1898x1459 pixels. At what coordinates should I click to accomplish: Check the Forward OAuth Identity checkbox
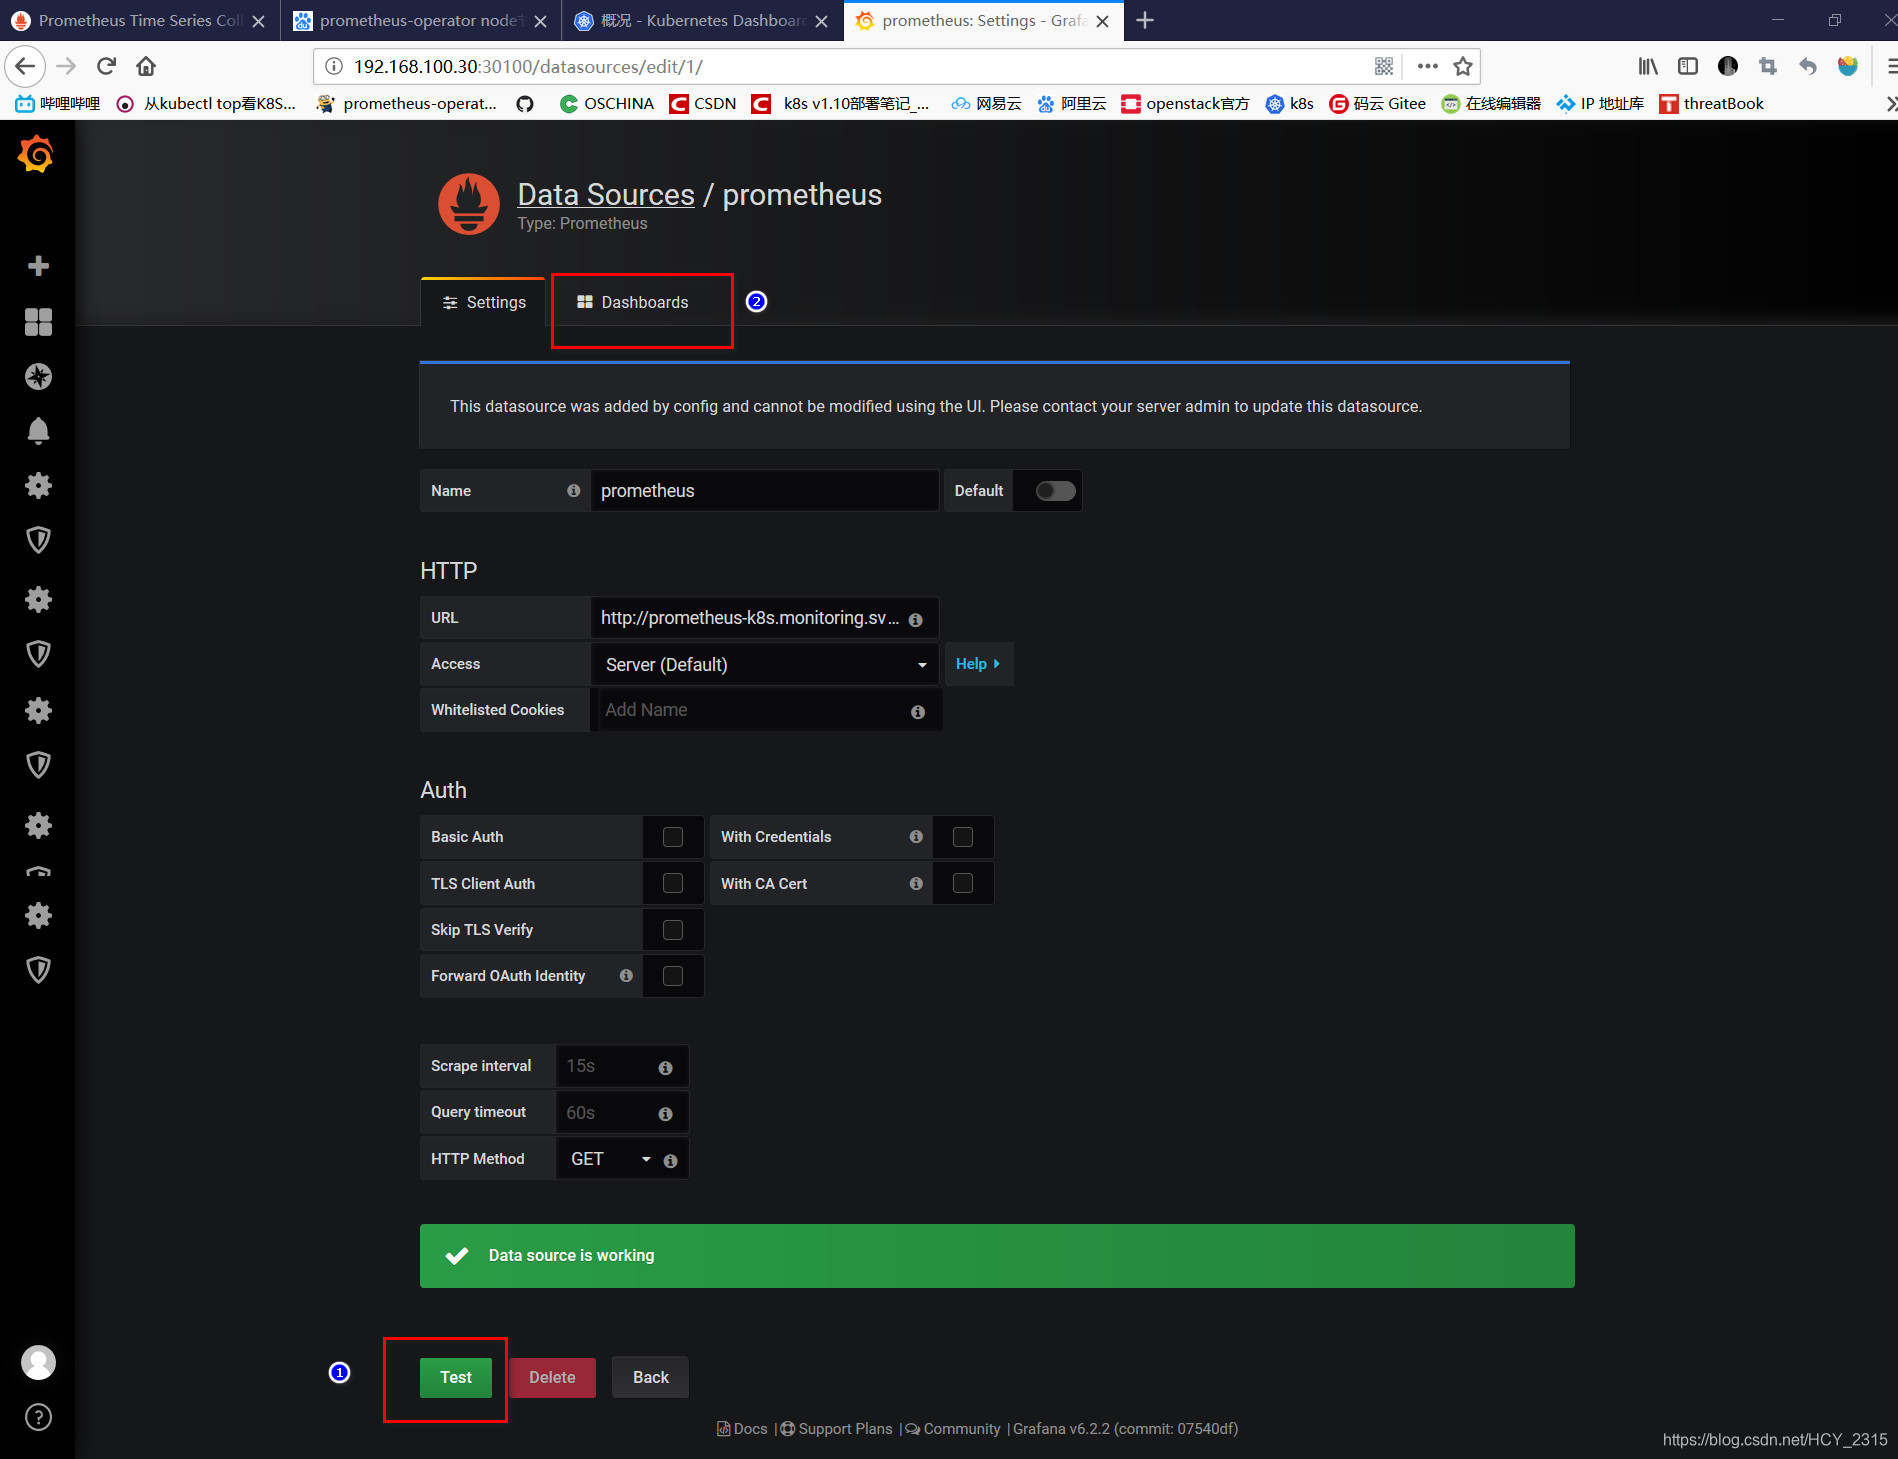pos(673,976)
